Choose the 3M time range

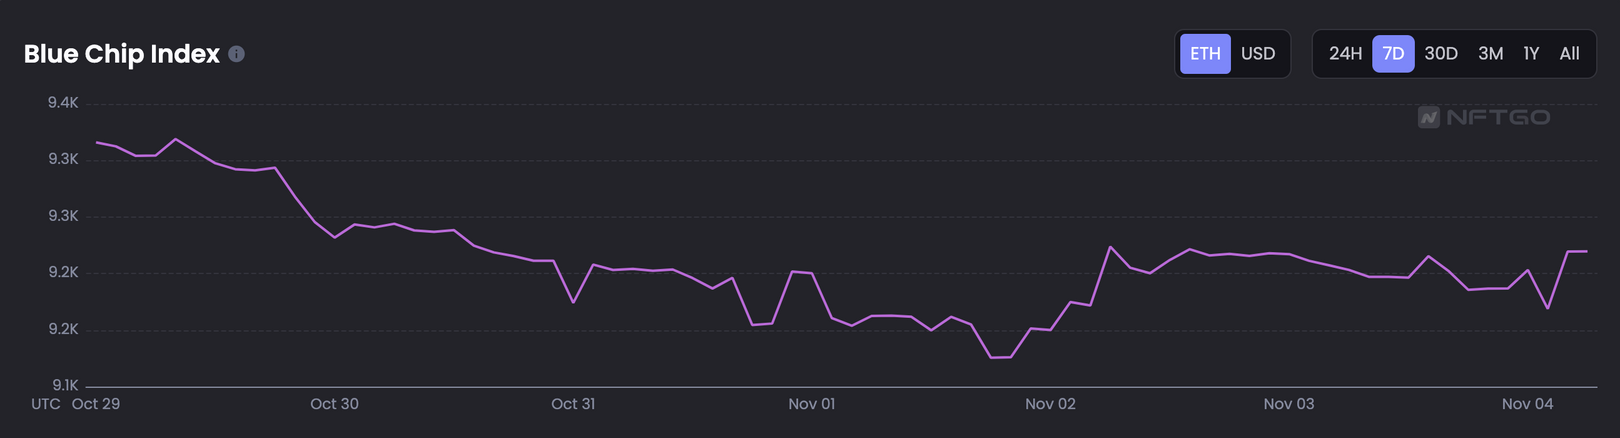[1490, 54]
